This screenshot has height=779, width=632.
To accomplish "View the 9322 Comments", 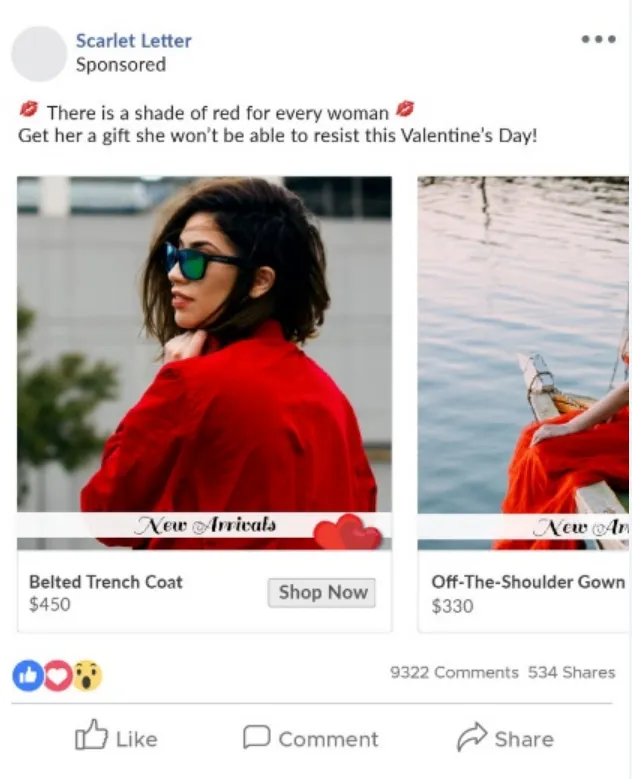I will click(454, 672).
